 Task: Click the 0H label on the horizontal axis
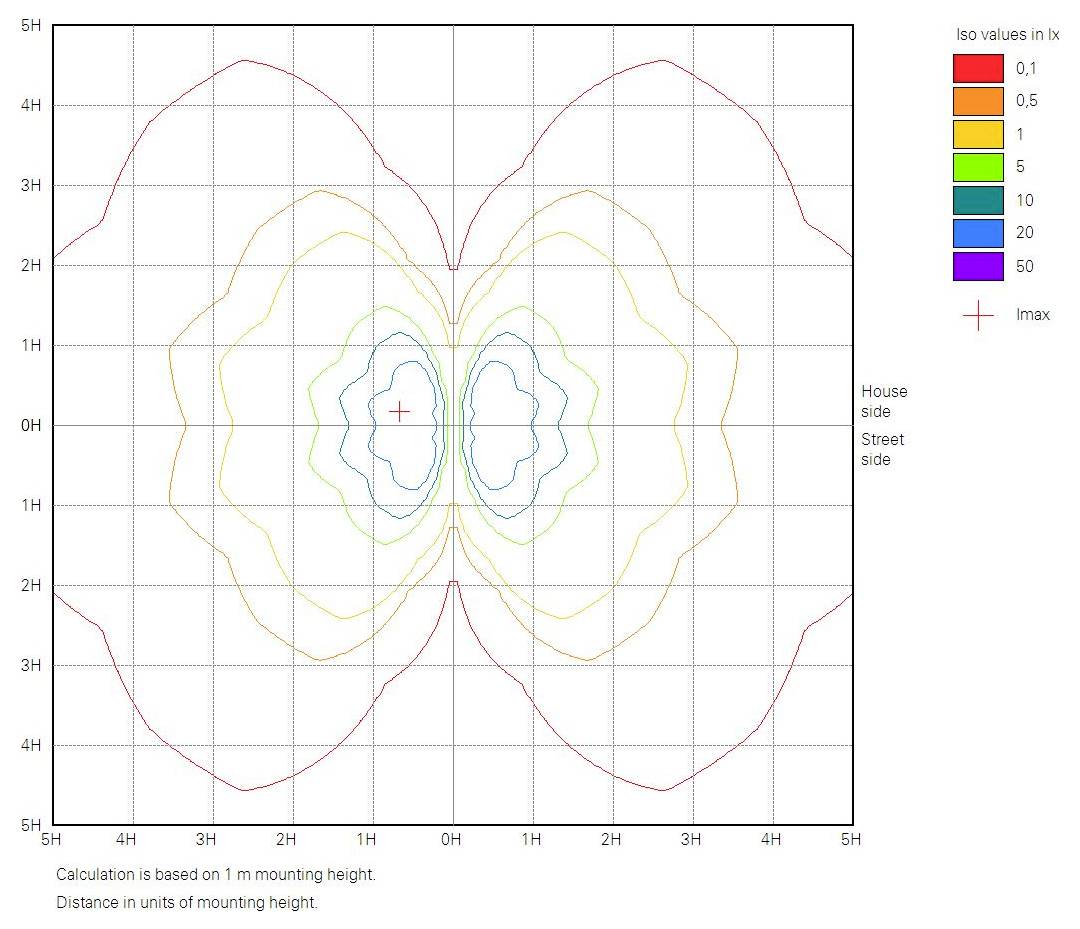point(451,839)
